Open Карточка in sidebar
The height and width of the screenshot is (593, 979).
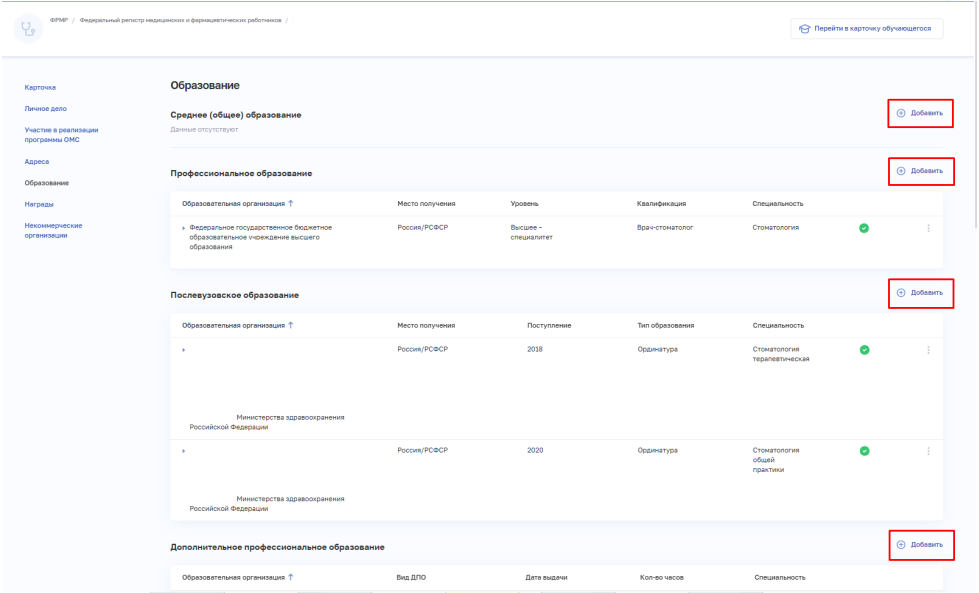[x=40, y=87]
